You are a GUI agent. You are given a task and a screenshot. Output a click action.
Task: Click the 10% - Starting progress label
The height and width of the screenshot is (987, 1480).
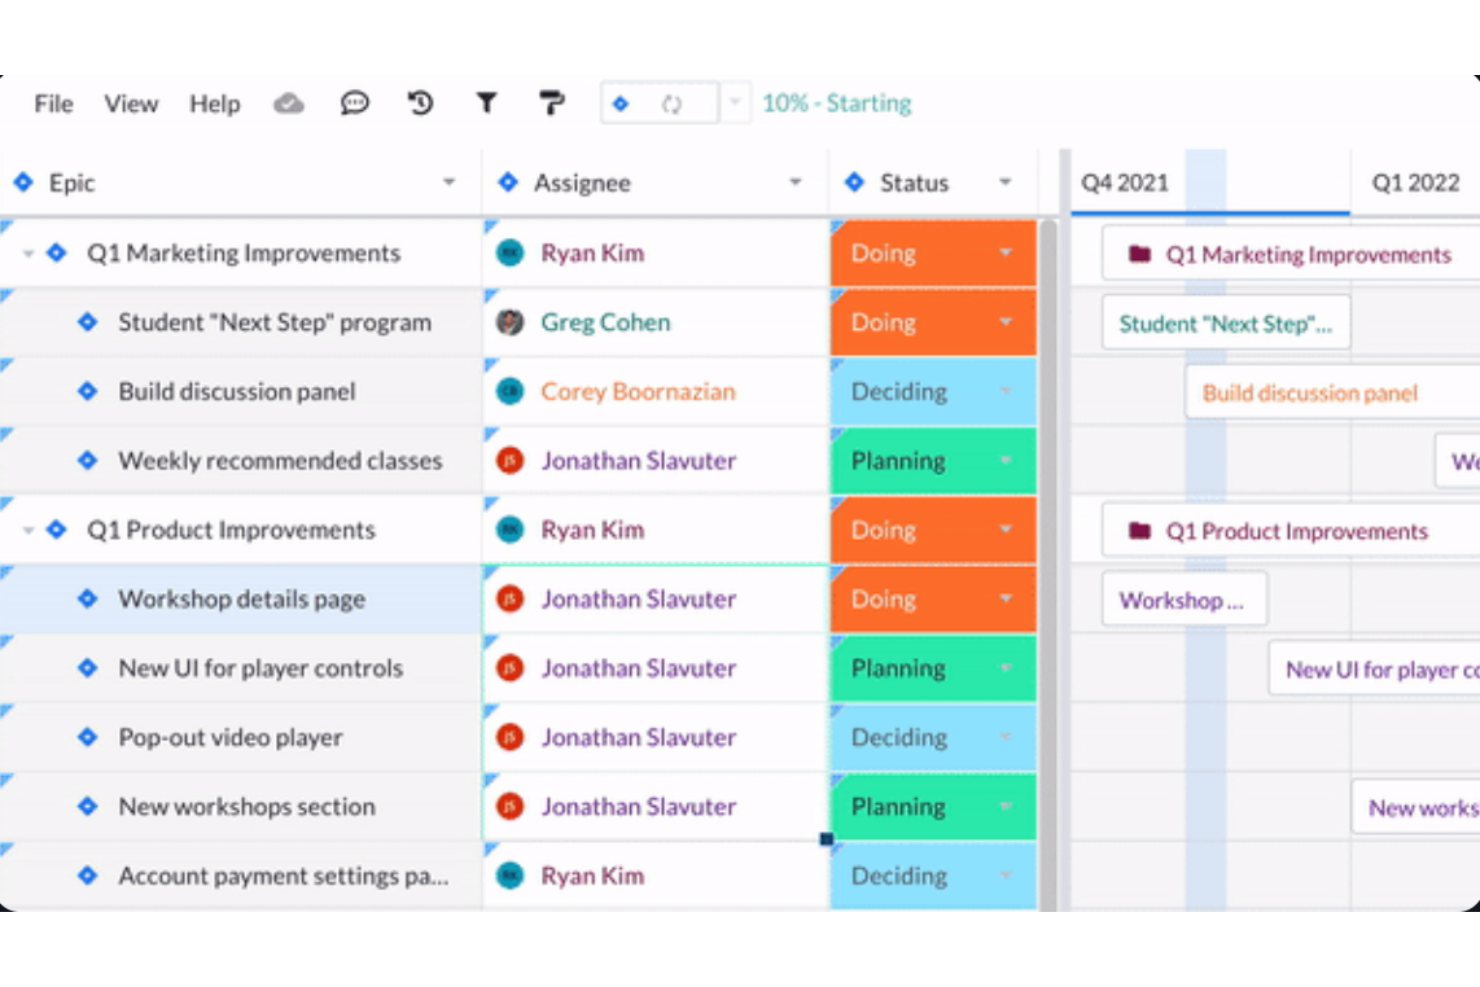point(837,103)
